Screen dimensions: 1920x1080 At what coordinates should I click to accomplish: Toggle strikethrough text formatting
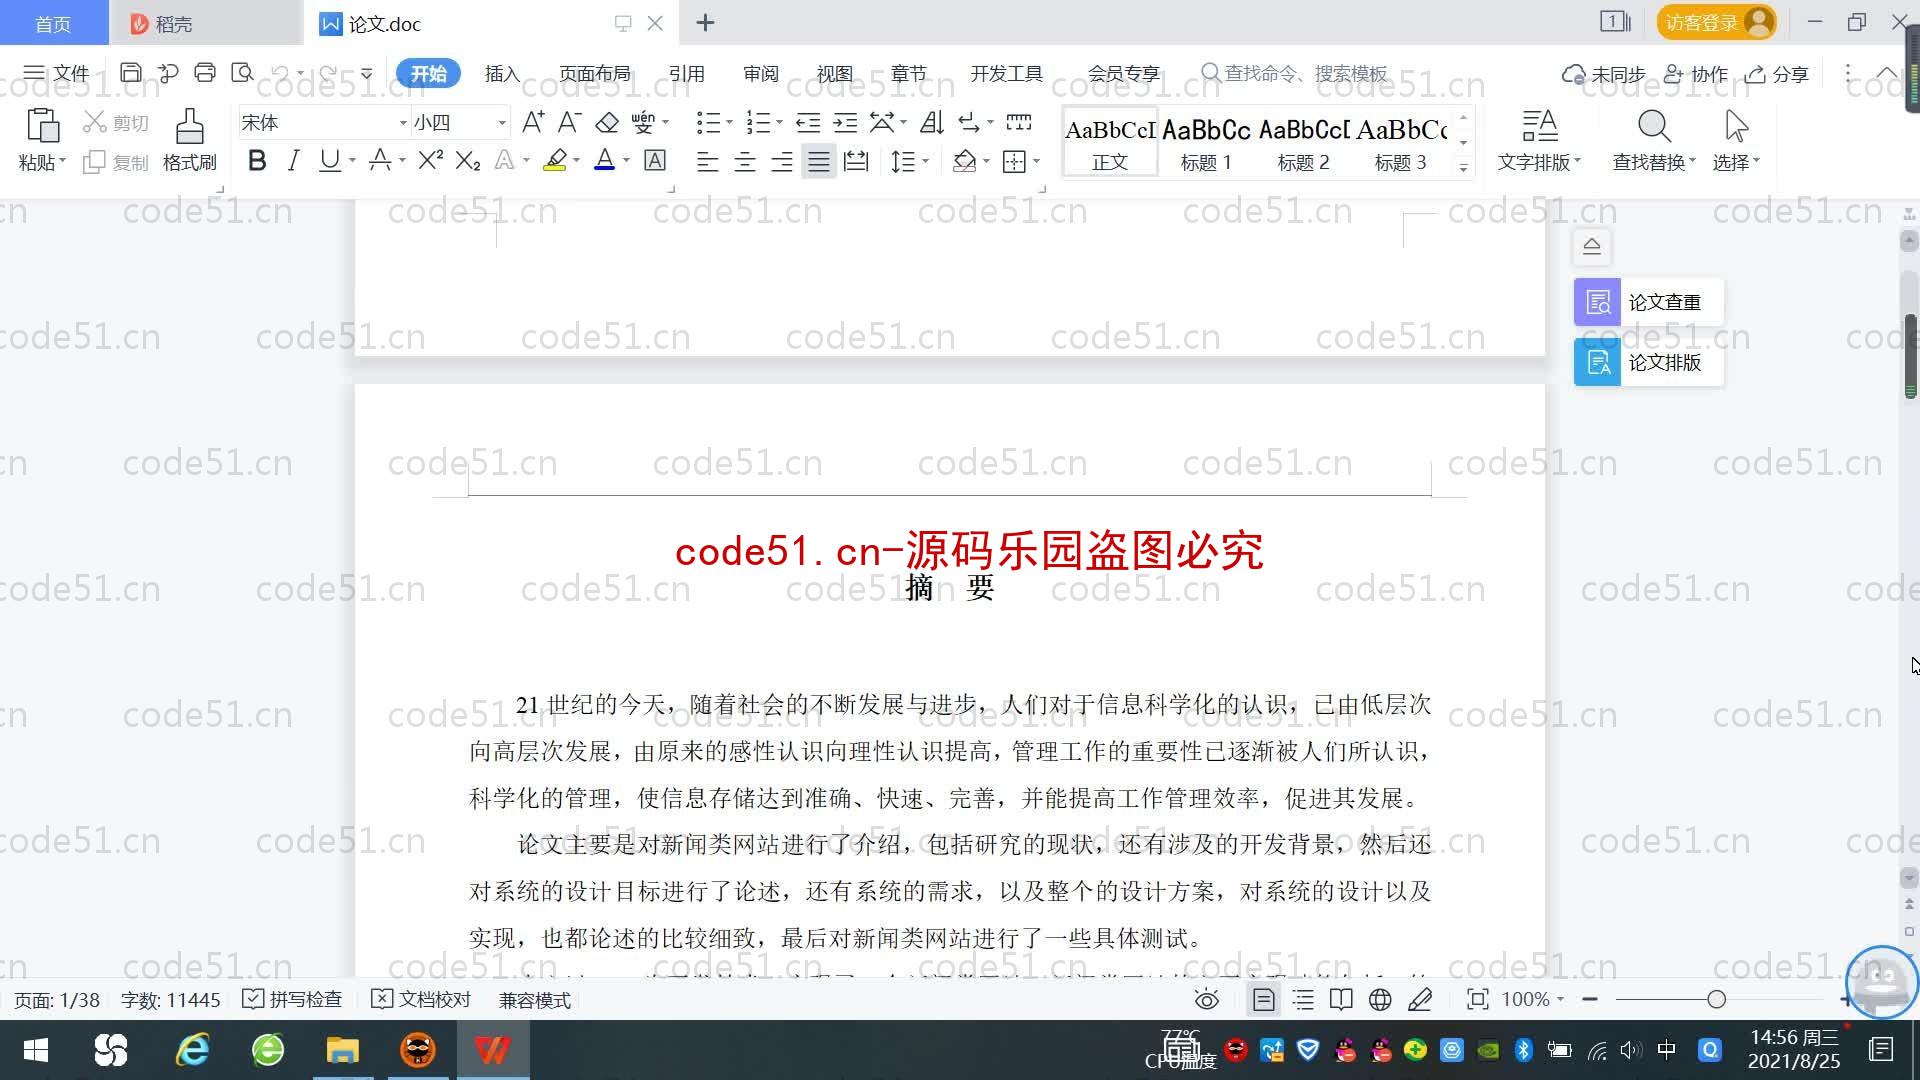click(x=380, y=160)
